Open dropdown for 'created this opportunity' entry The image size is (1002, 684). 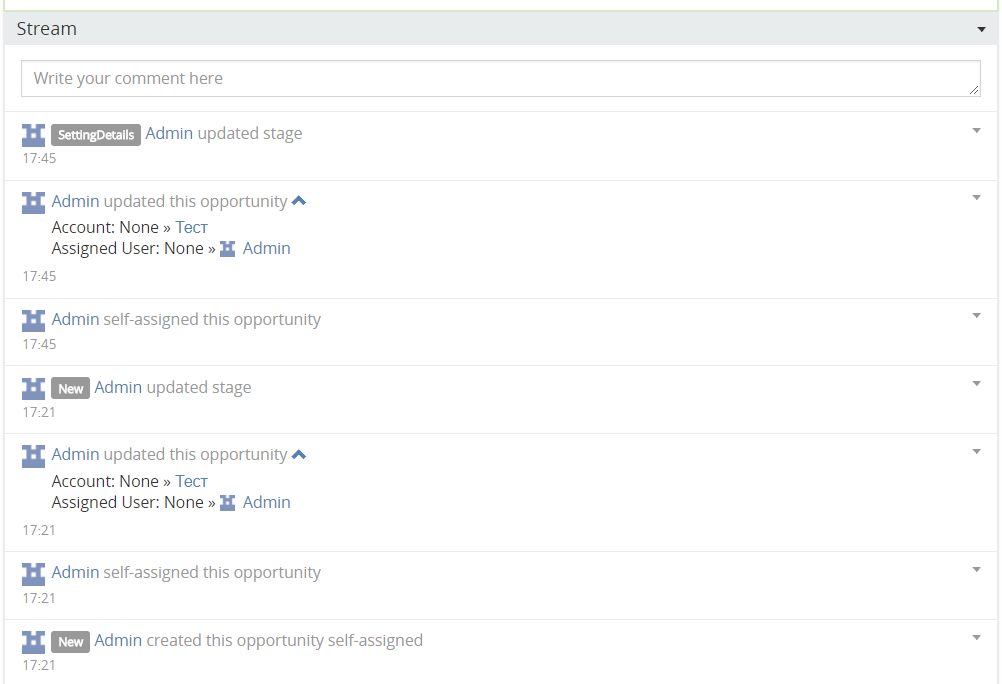pyautogui.click(x=977, y=637)
